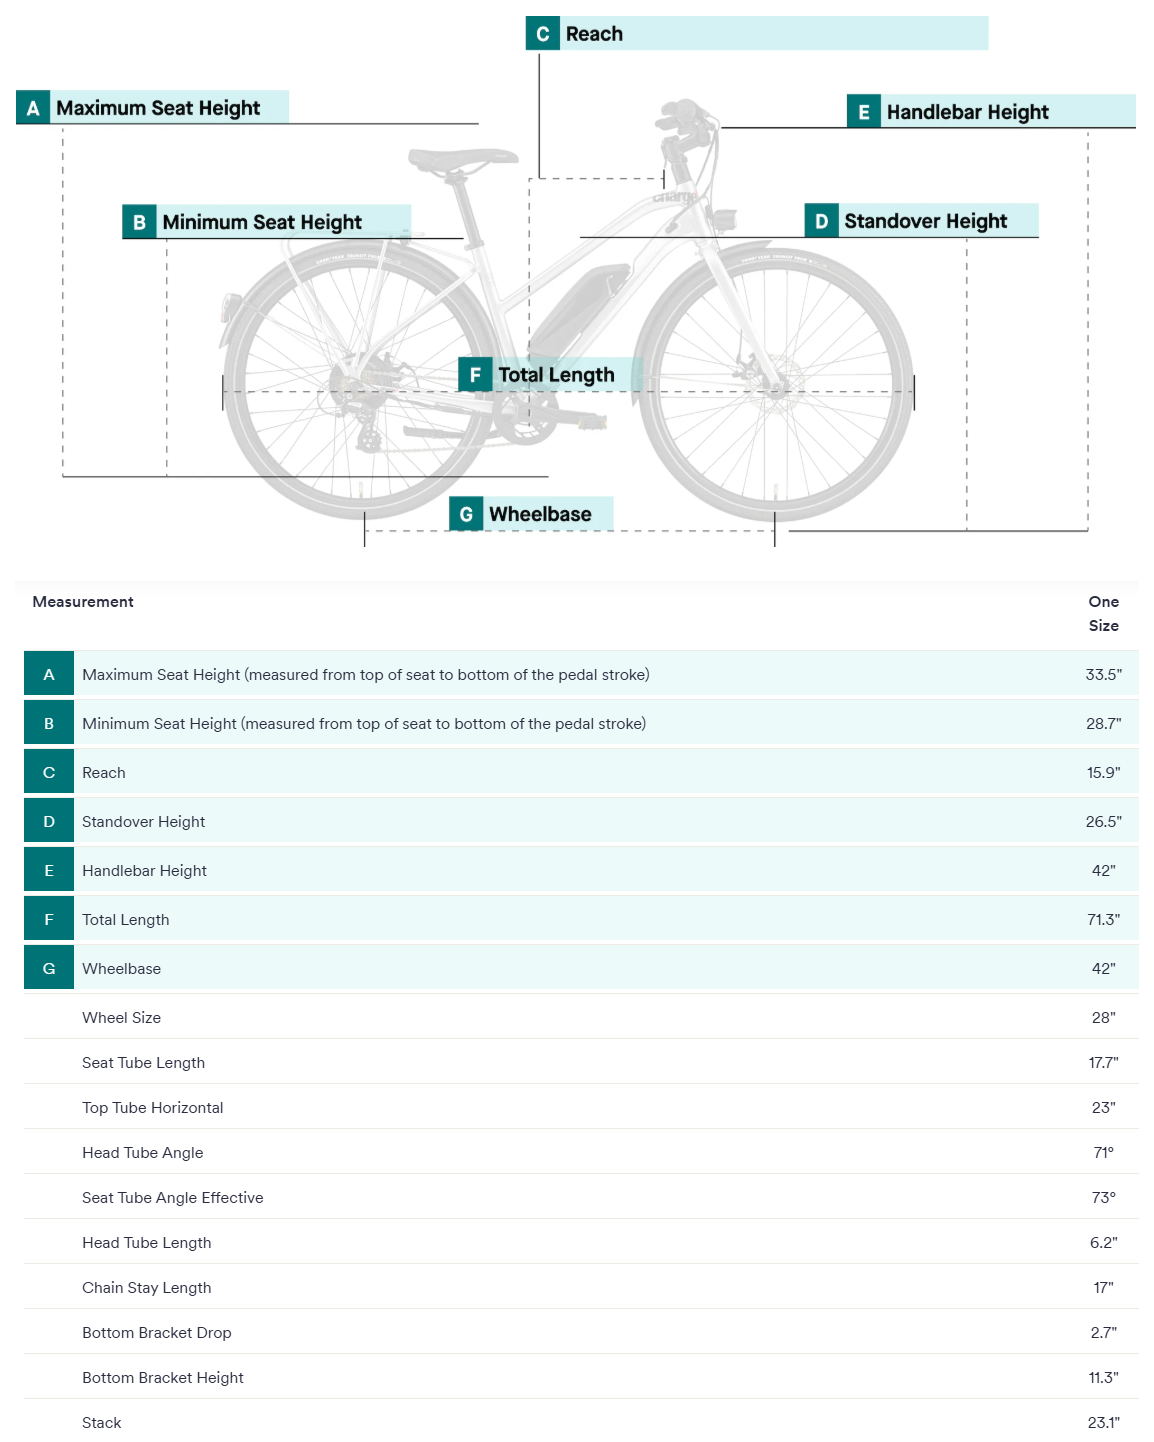Click 'Total Length' row label in the table
This screenshot has height=1442, width=1154.
pyautogui.click(x=126, y=919)
